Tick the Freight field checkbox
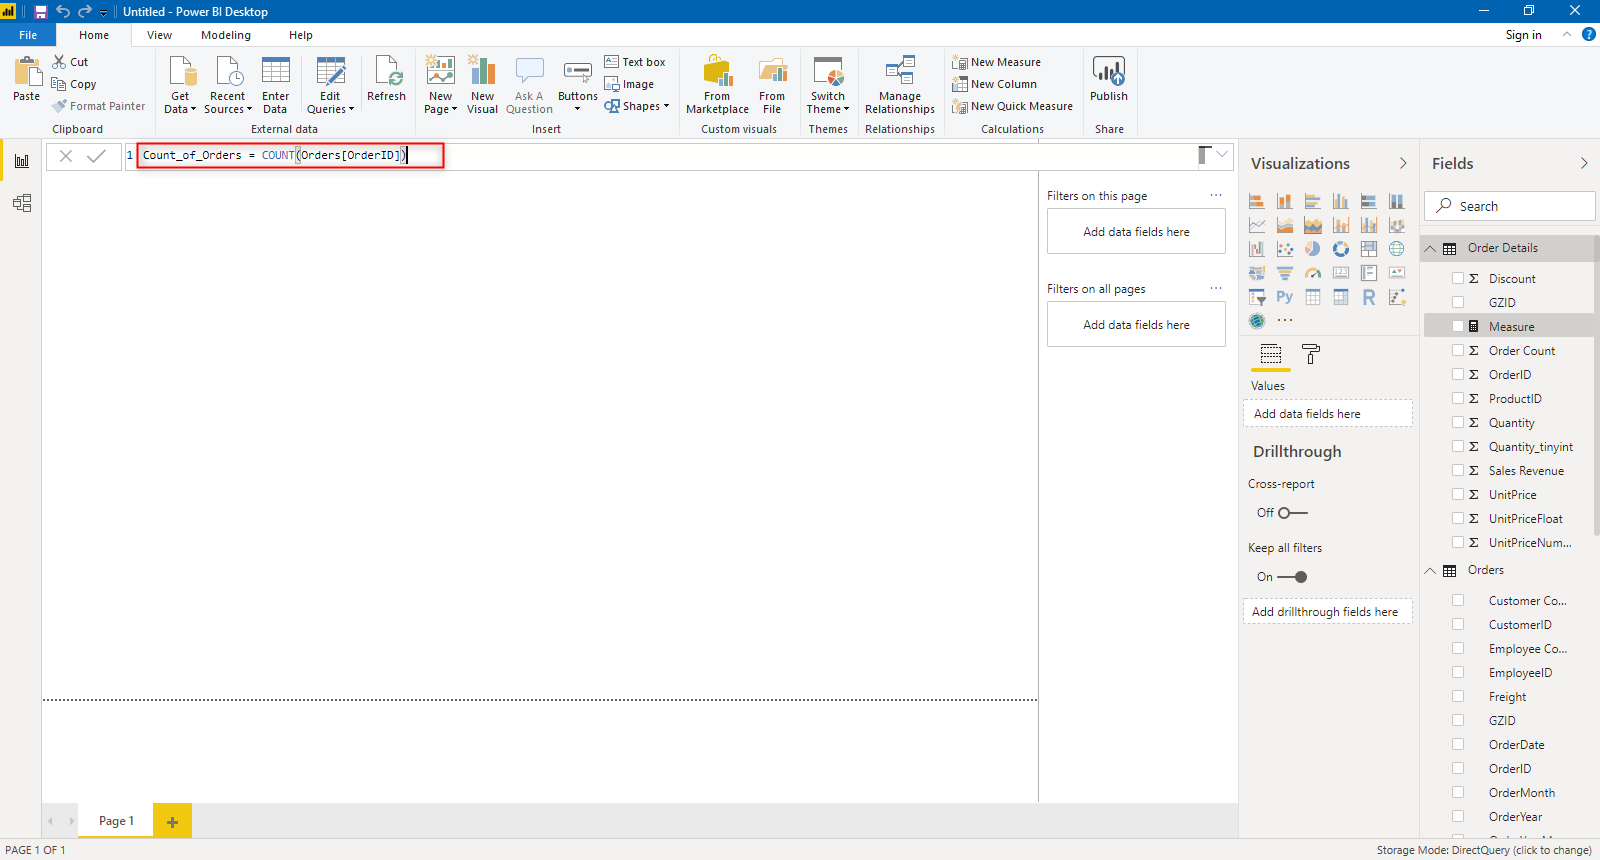The height and width of the screenshot is (860, 1600). click(x=1458, y=697)
